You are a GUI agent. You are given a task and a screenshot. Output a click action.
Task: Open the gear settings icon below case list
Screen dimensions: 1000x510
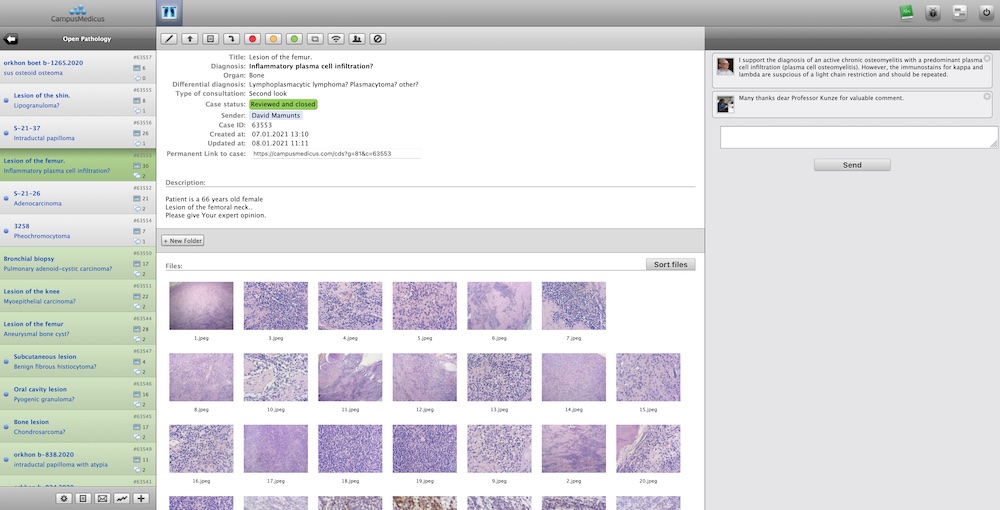(x=64, y=499)
